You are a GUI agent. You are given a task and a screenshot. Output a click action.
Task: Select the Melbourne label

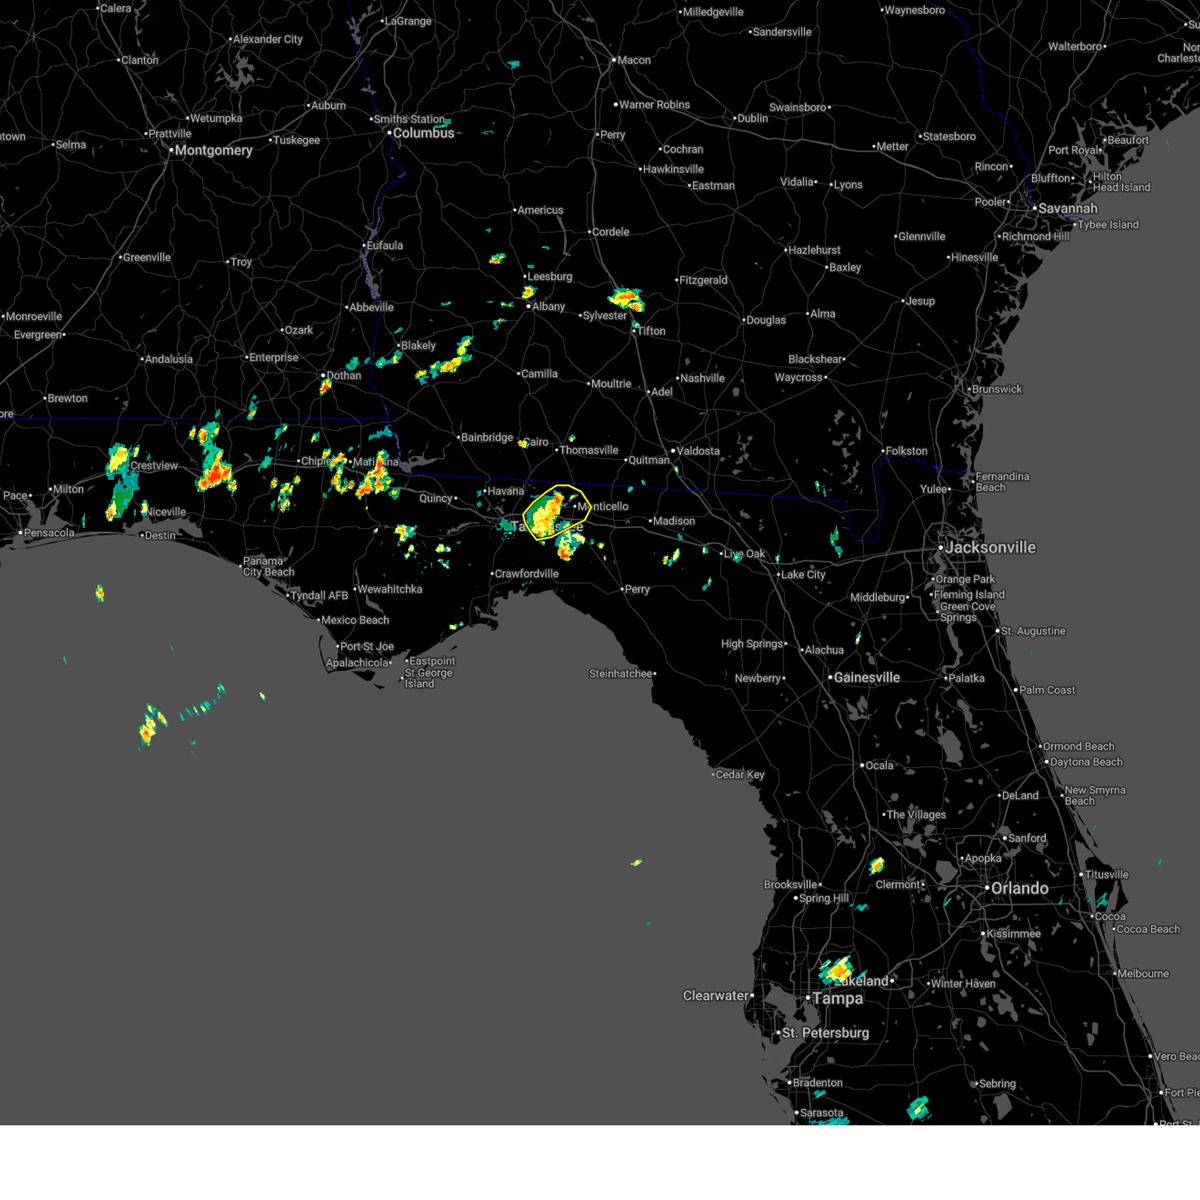[x=1143, y=973]
